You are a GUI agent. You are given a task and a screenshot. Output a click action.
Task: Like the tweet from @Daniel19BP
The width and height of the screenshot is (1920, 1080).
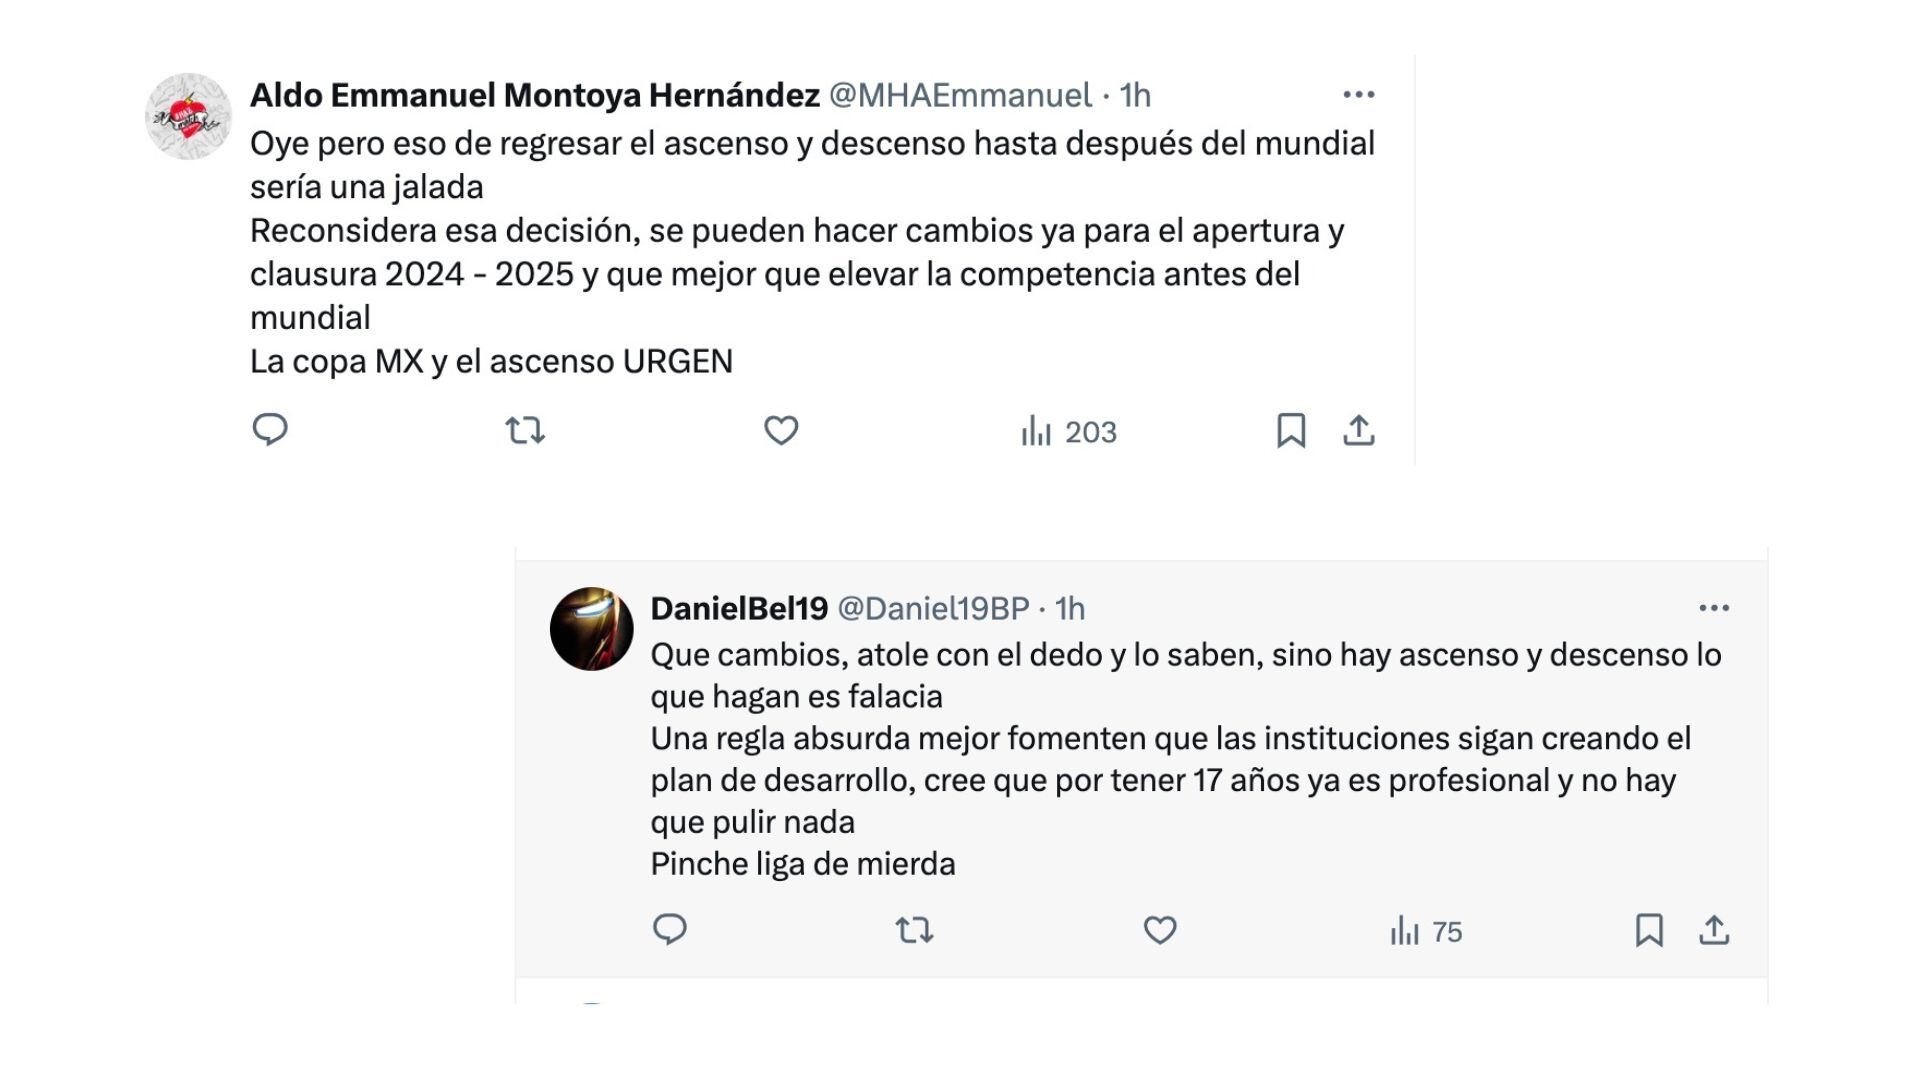(x=1160, y=930)
